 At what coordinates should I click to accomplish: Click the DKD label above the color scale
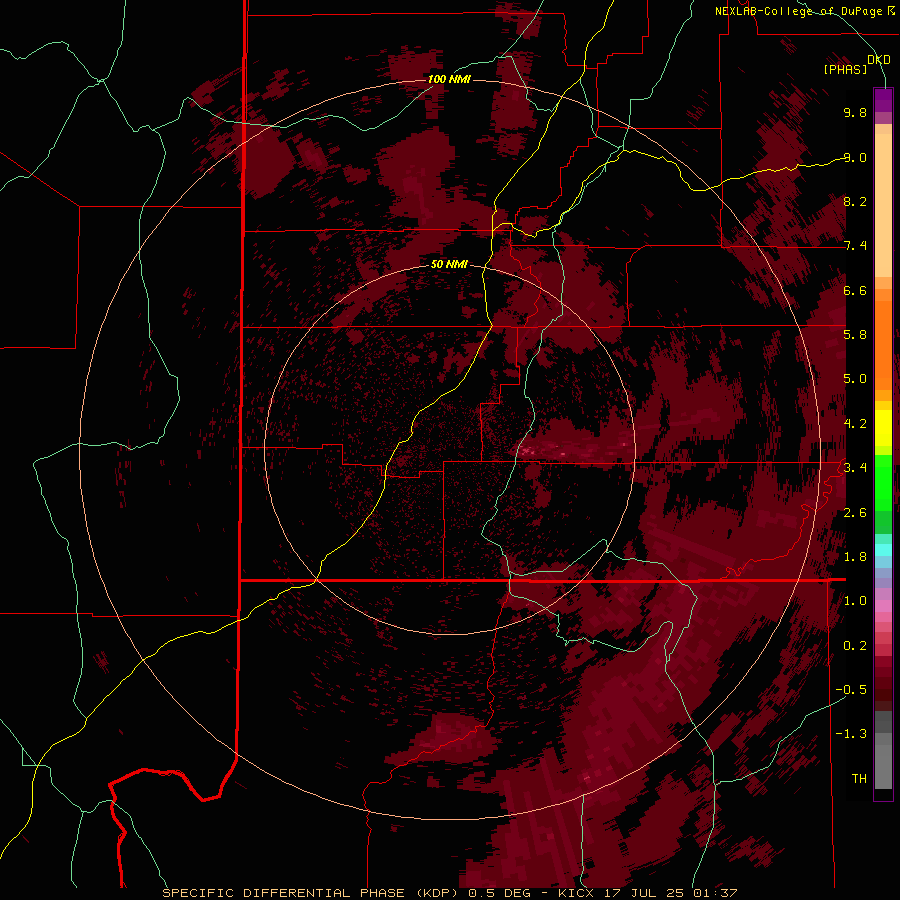click(x=879, y=59)
